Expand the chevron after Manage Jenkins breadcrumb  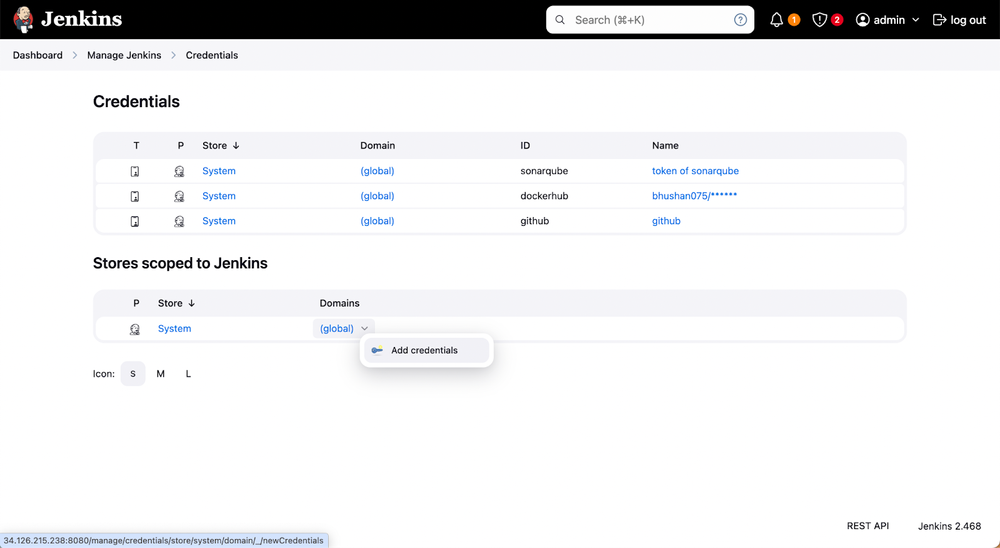173,56
